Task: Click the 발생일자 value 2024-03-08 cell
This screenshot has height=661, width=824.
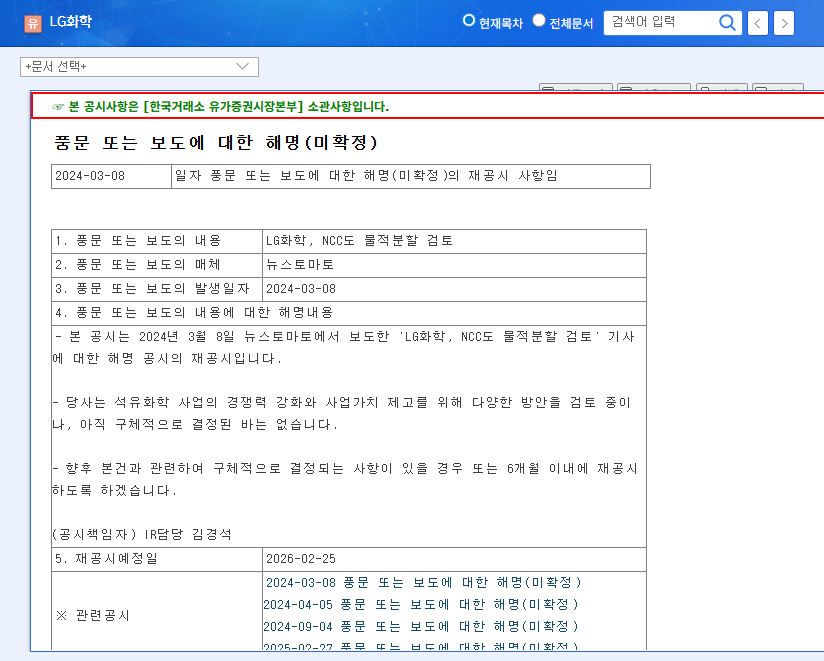Action: [x=454, y=290]
